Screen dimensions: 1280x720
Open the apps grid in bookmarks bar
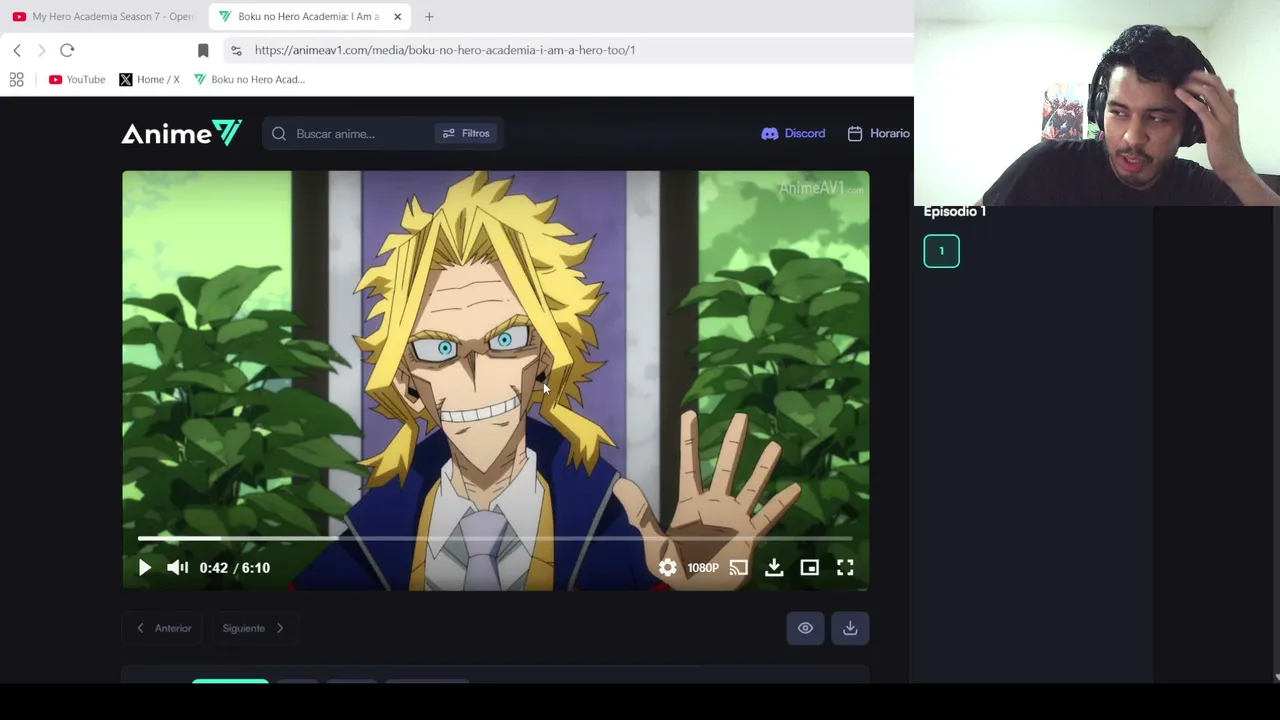point(16,79)
